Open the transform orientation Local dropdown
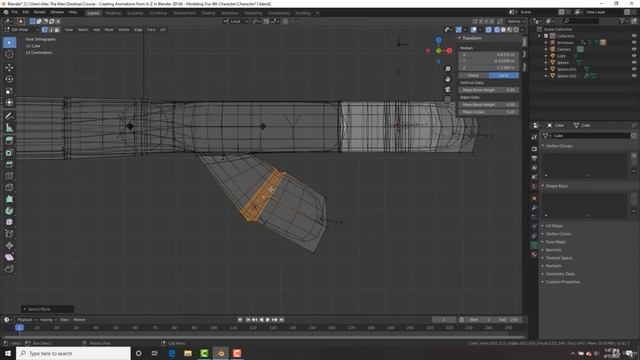 236,21
